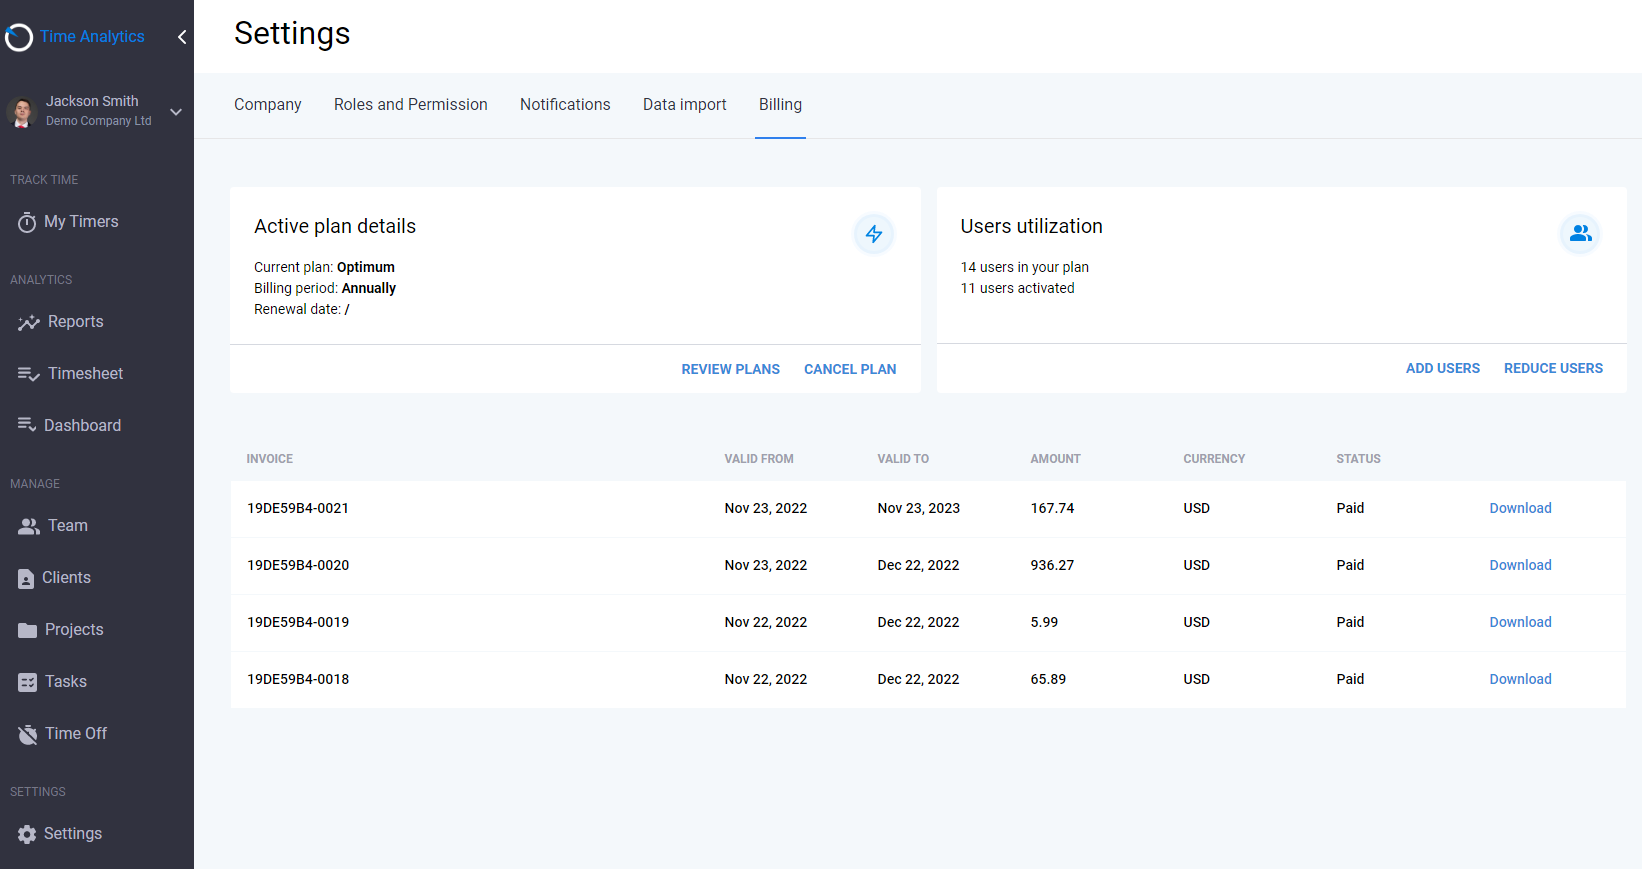The width and height of the screenshot is (1642, 869).
Task: Click the Time Analytics brand text
Action: [x=92, y=37]
